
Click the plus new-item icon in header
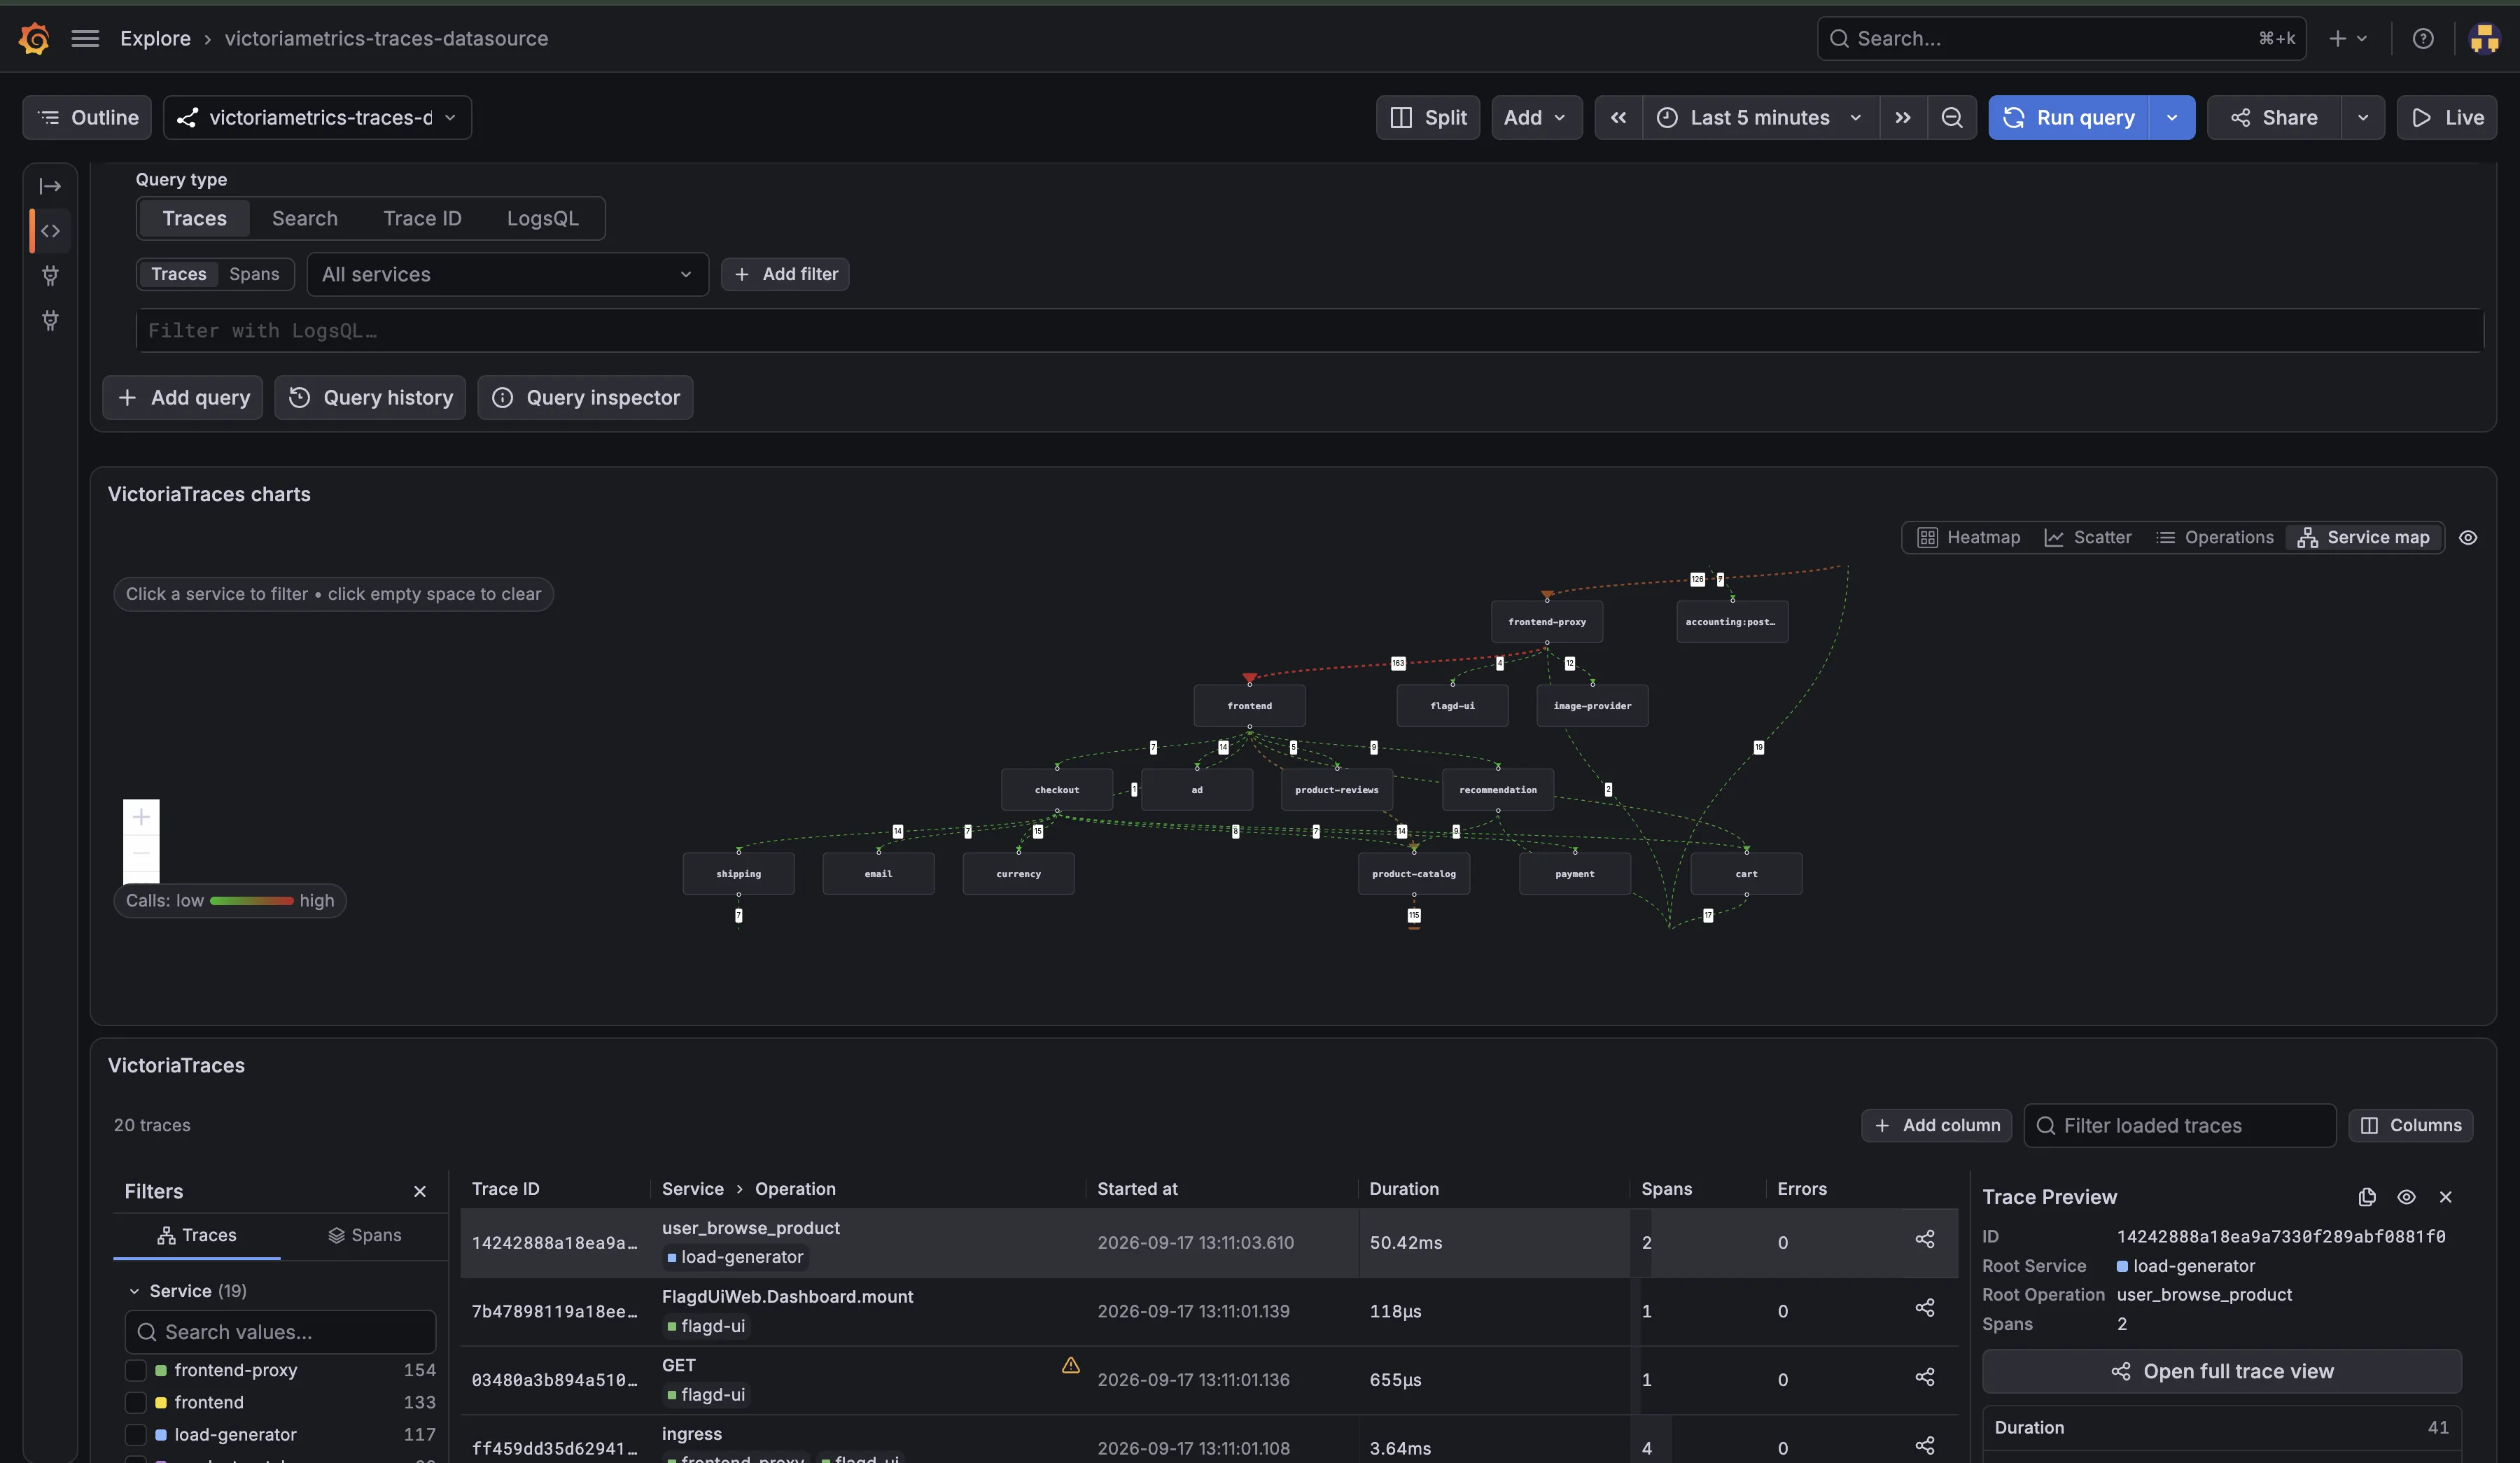tap(2346, 38)
